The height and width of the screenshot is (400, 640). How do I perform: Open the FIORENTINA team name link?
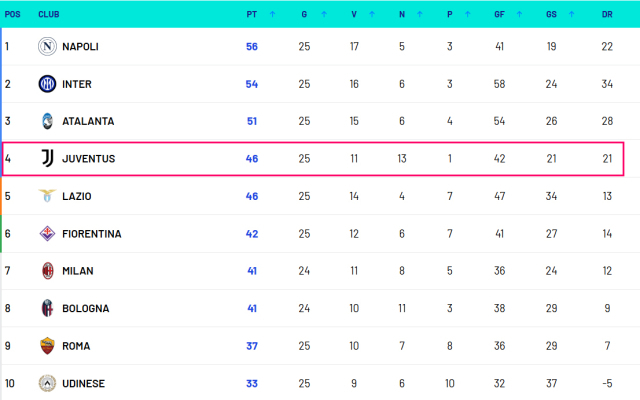tap(91, 233)
